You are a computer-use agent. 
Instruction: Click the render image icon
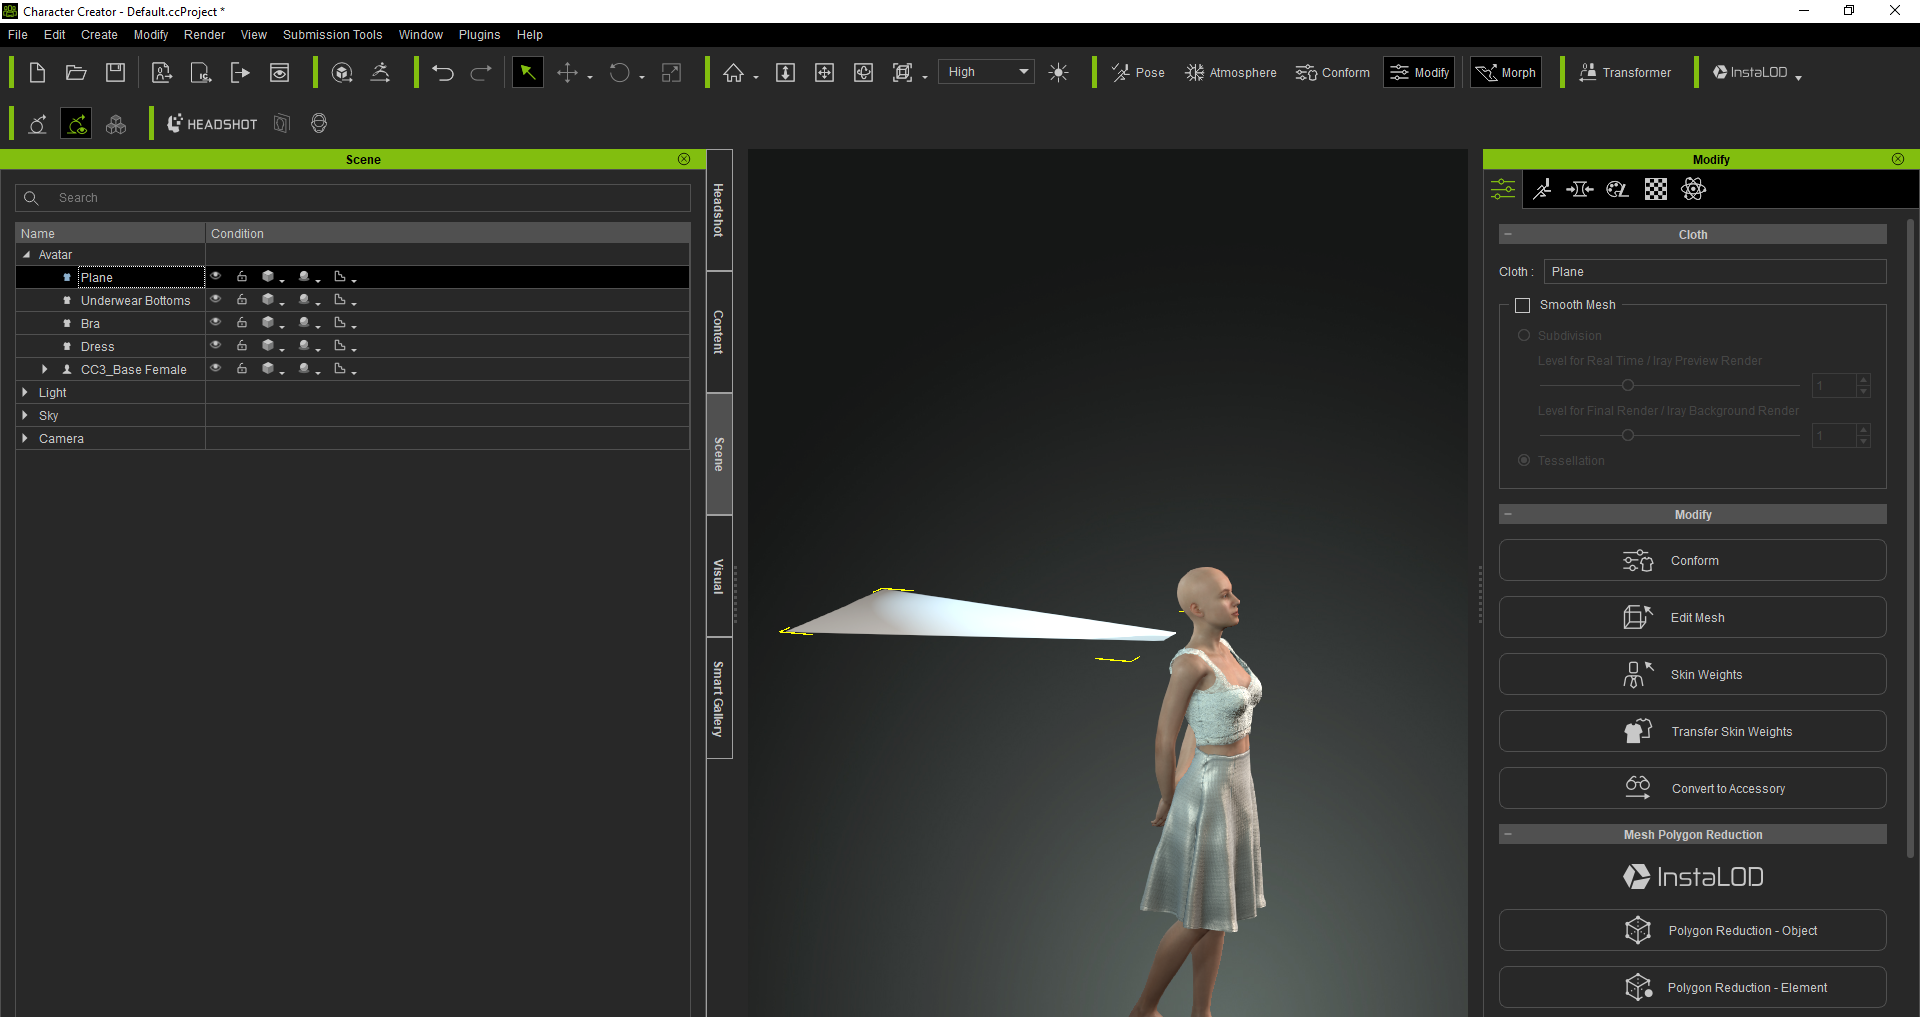280,73
